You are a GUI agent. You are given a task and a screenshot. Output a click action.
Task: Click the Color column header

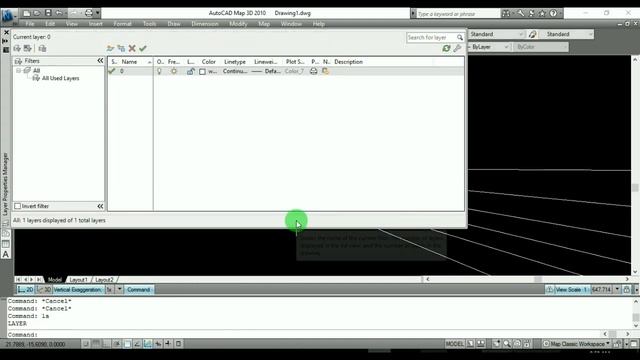pyautogui.click(x=209, y=62)
